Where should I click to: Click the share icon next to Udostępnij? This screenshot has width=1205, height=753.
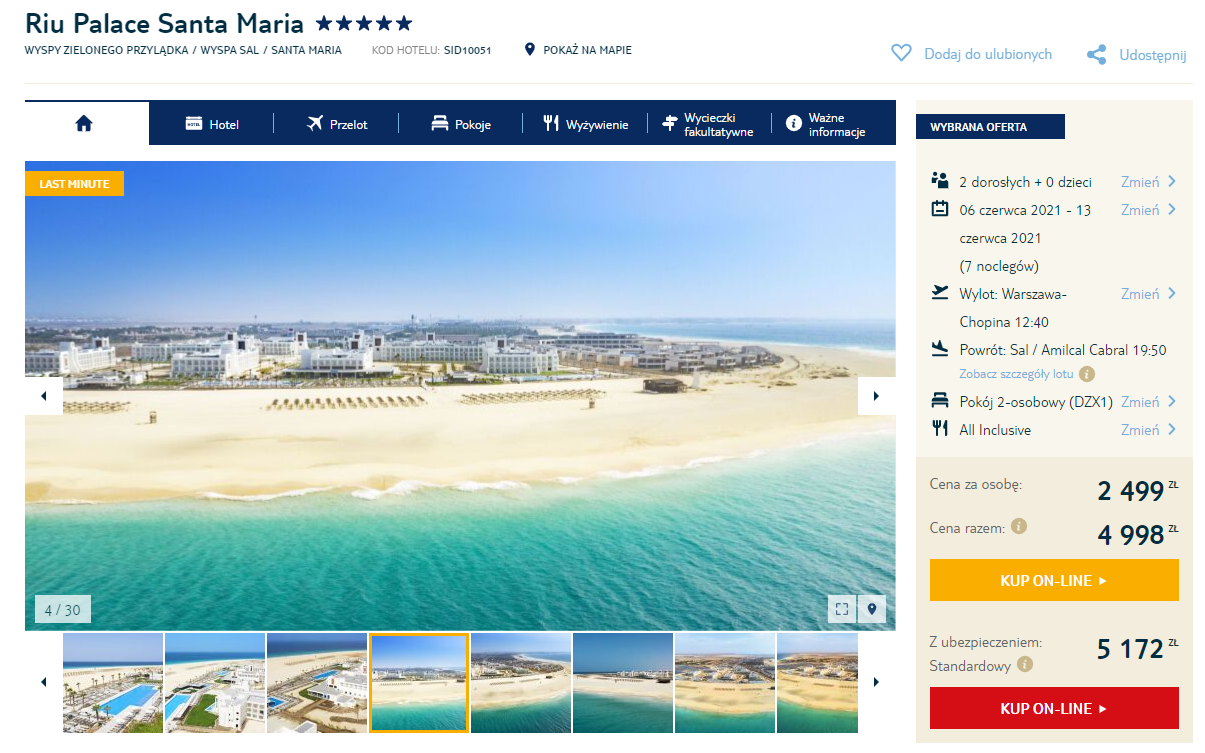pos(1097,55)
